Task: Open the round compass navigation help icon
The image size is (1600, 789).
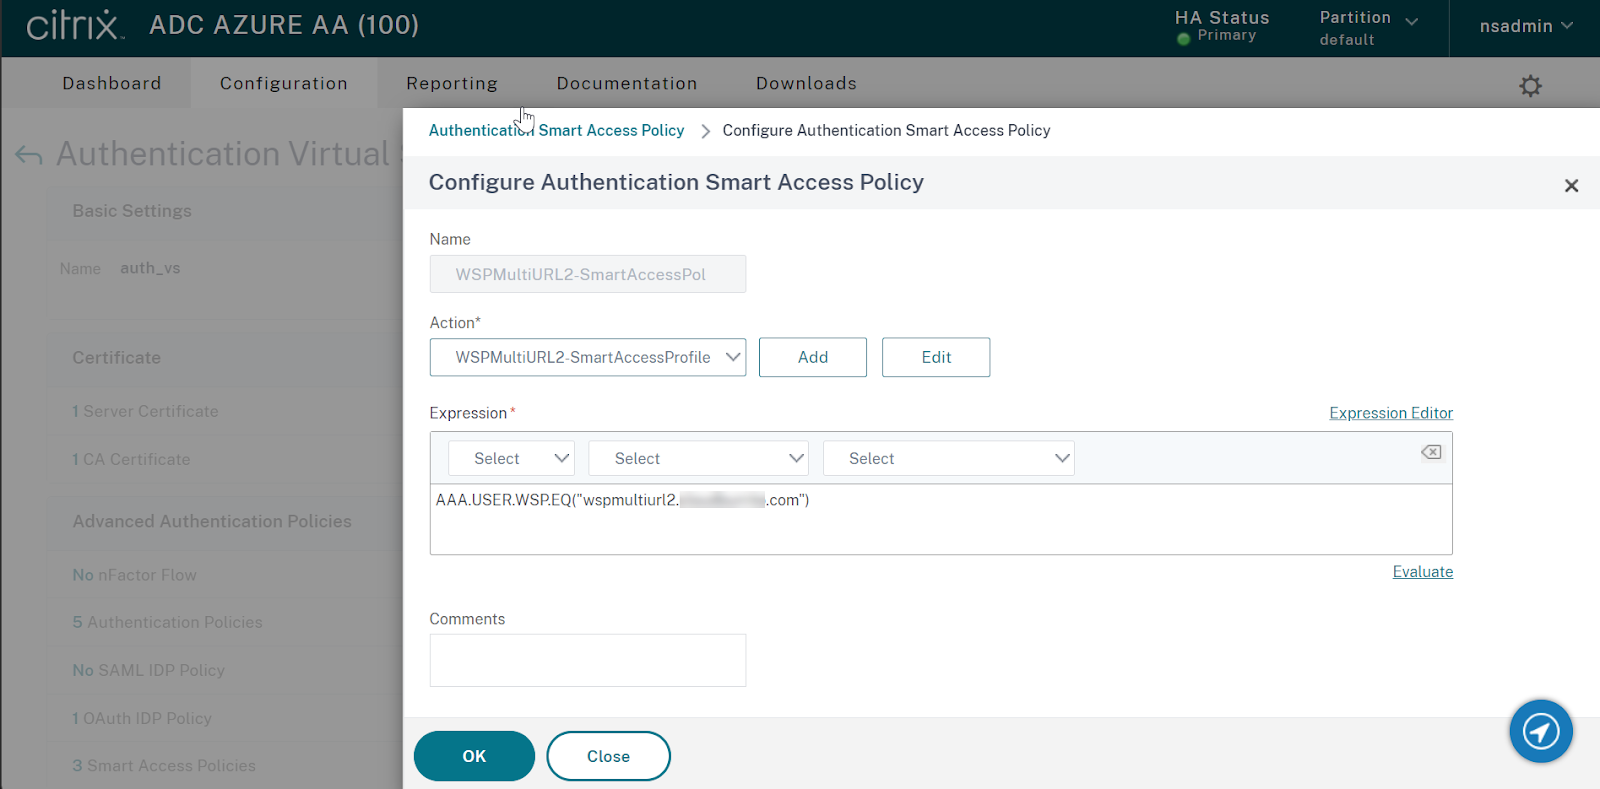Action: click(1540, 731)
